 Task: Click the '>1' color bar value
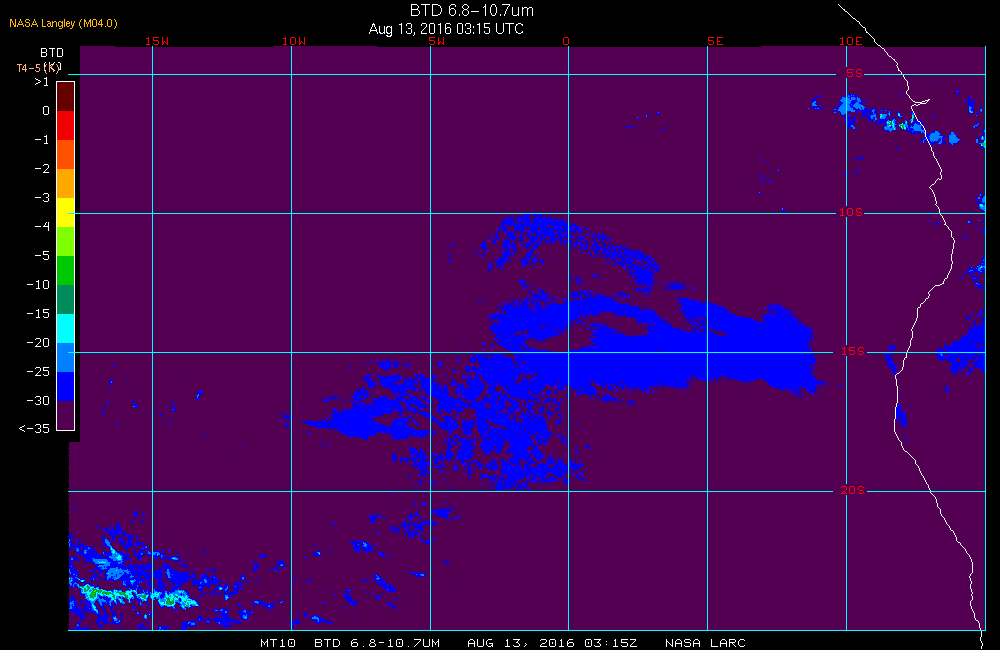click(x=41, y=82)
